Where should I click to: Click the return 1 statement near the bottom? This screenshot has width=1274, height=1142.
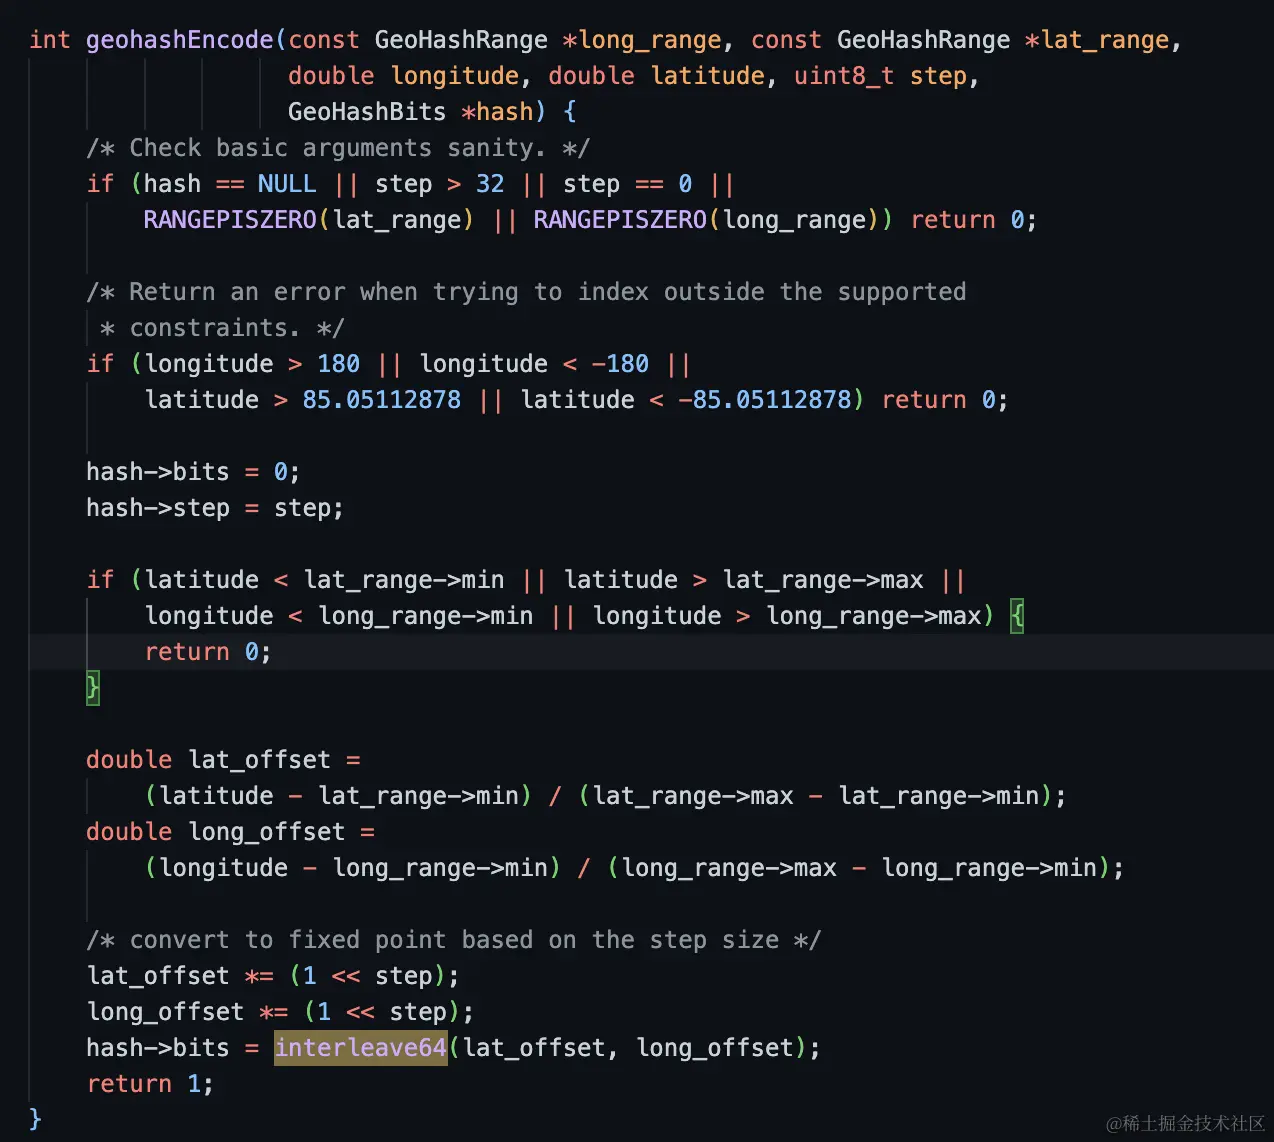click(148, 1083)
